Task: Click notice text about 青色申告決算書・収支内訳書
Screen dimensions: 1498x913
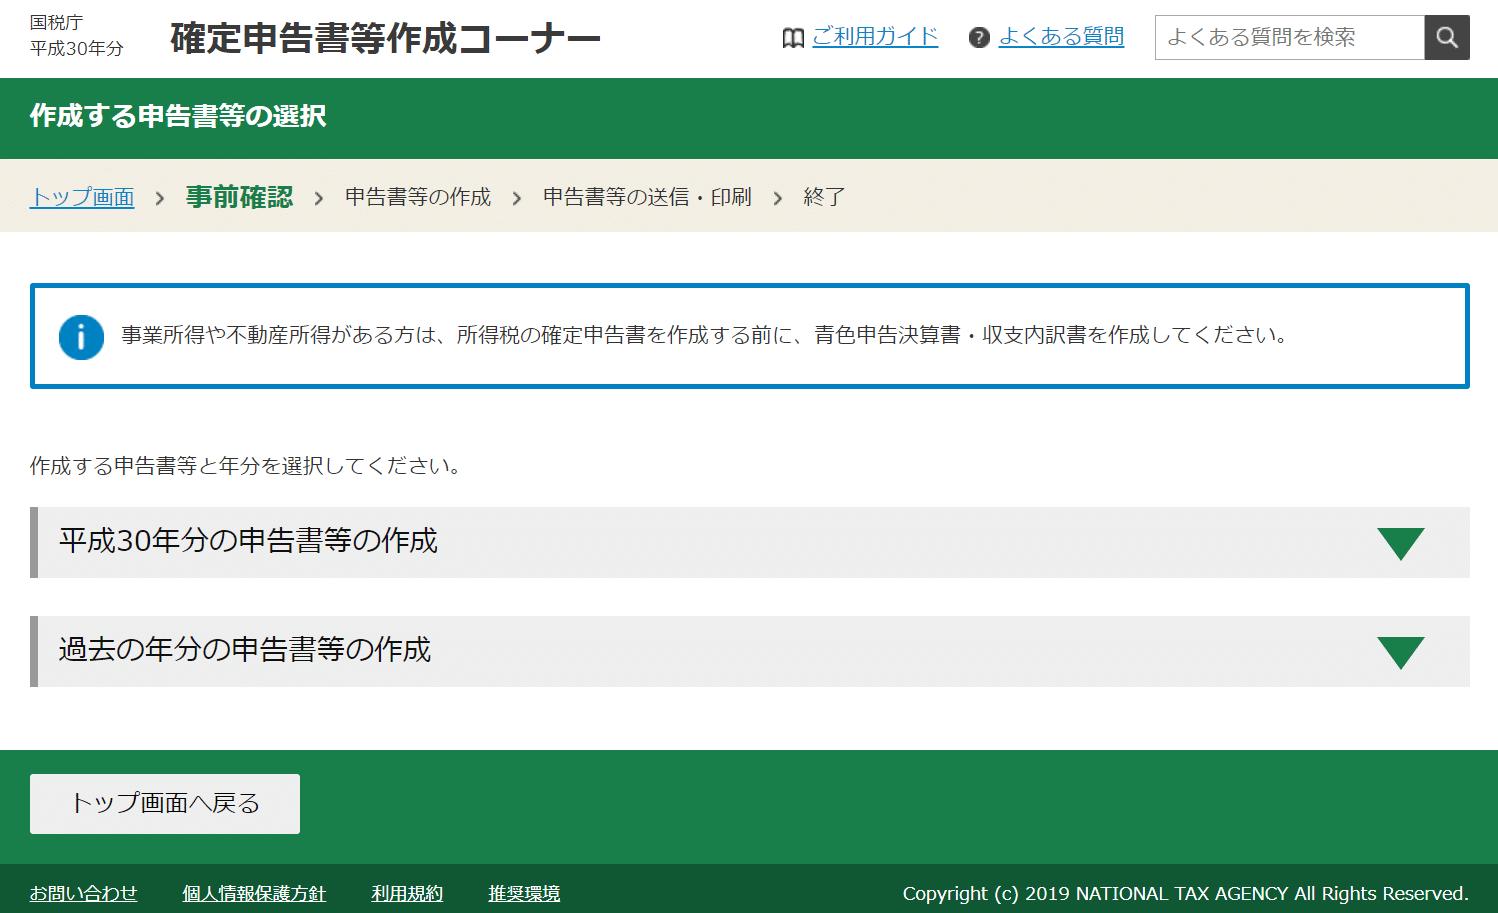Action: click(705, 335)
